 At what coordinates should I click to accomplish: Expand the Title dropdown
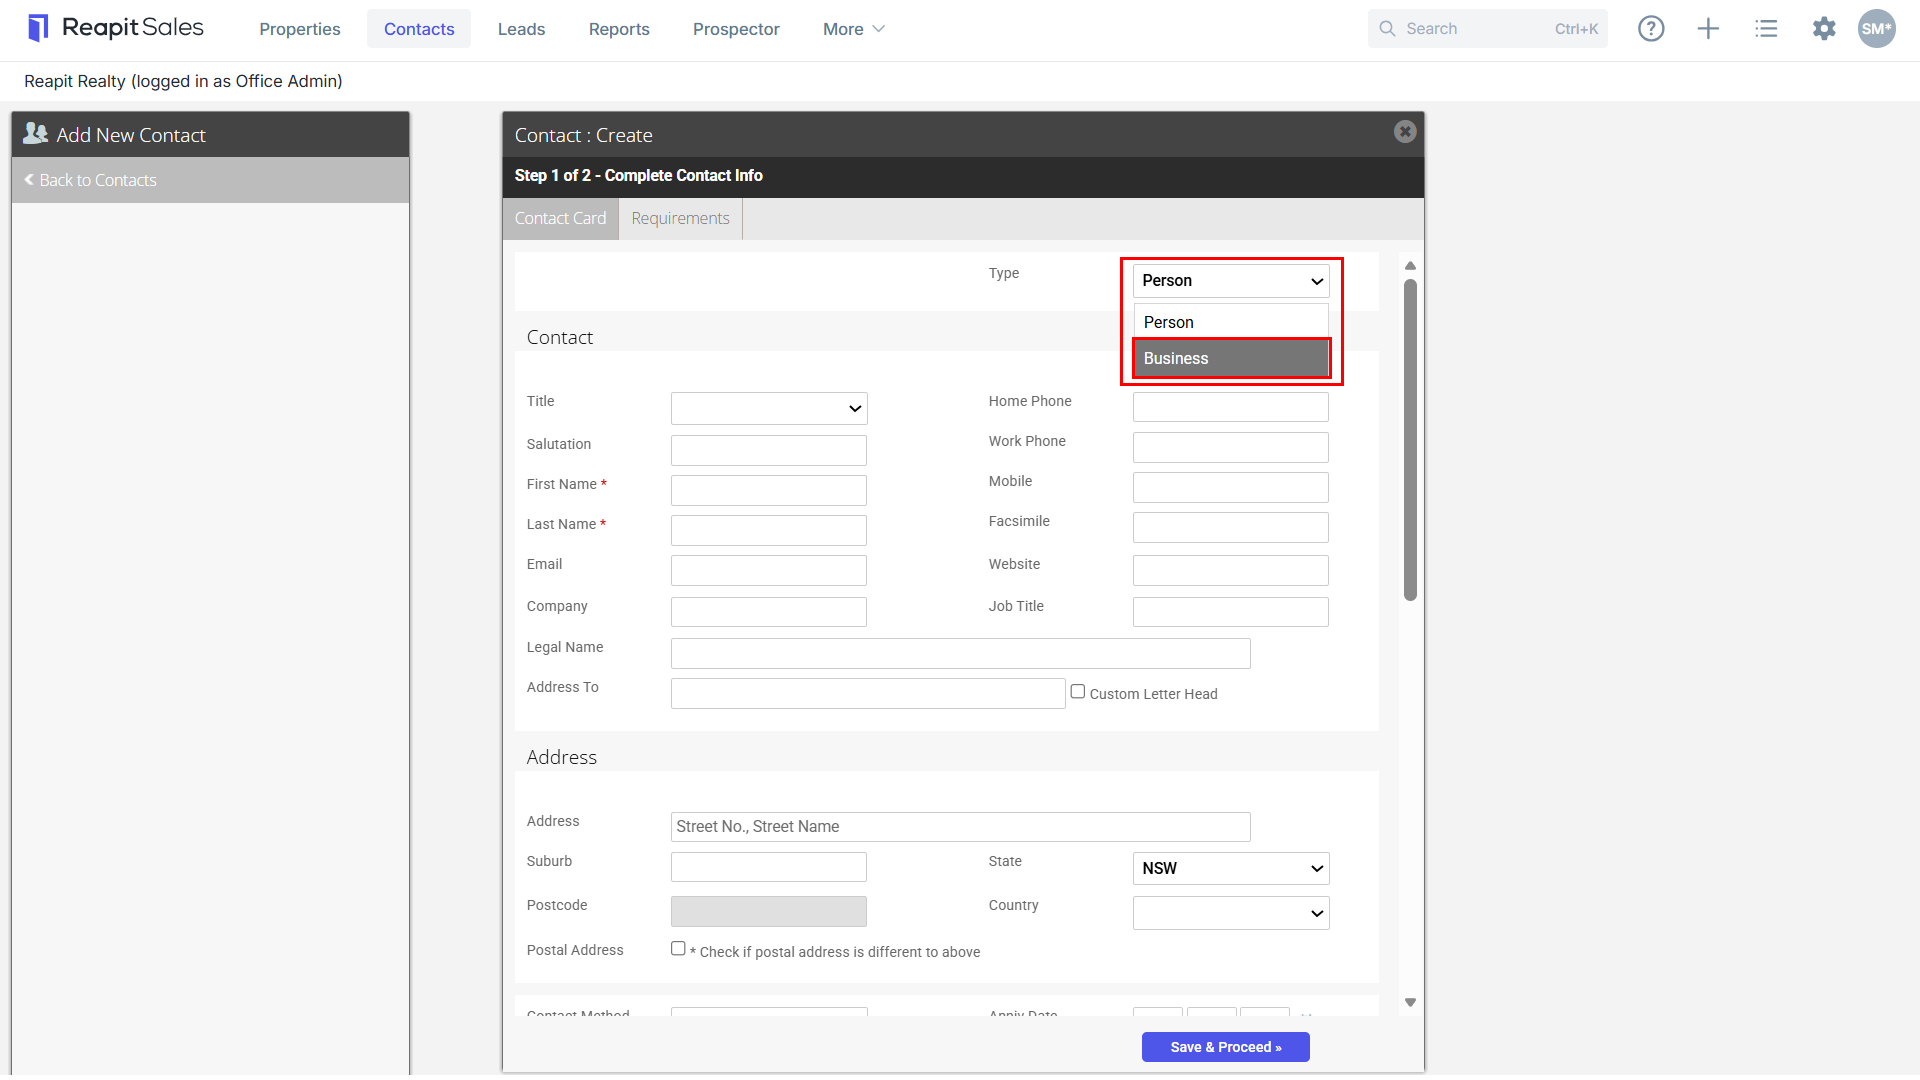tap(769, 408)
